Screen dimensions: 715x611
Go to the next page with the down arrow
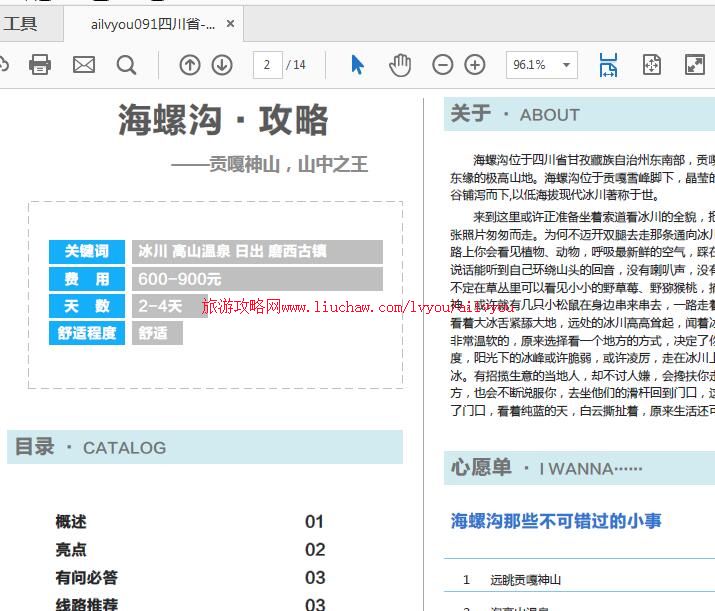click(x=222, y=65)
